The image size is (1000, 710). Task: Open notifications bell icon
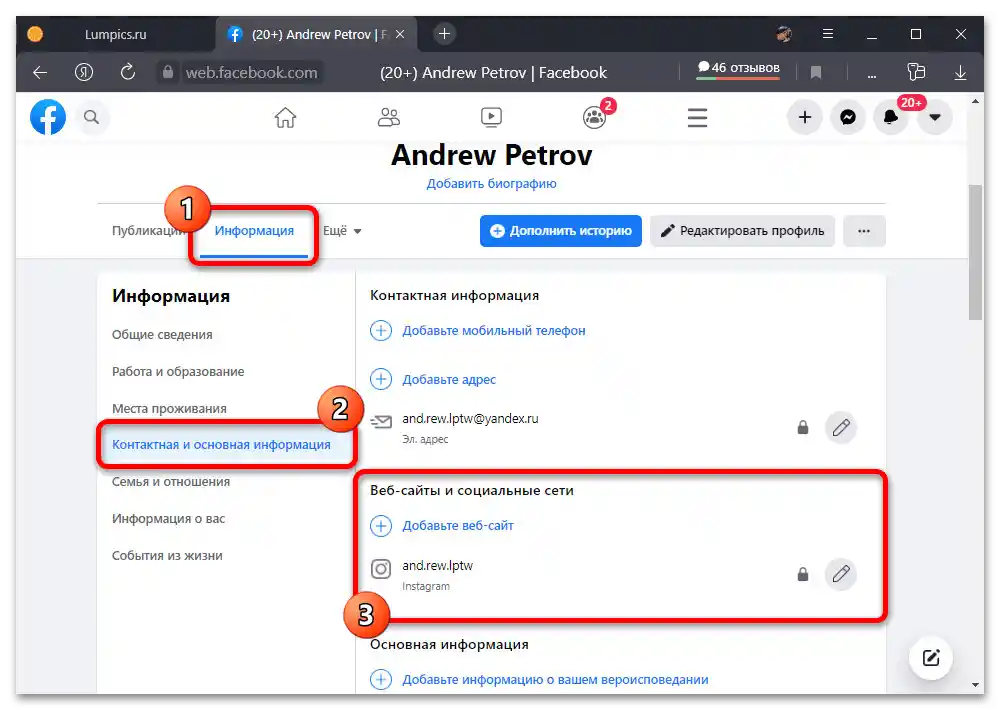click(891, 117)
